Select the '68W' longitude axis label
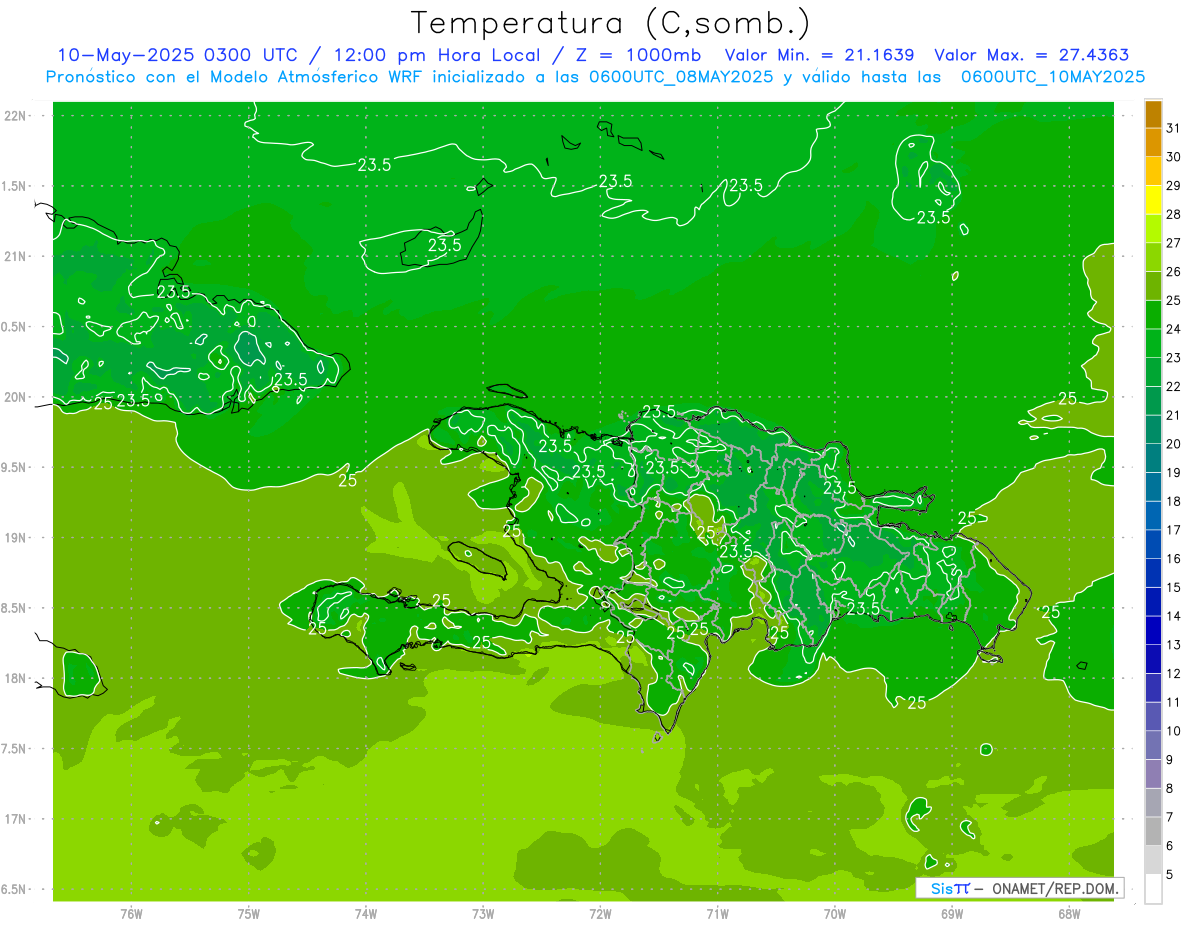 (1069, 914)
